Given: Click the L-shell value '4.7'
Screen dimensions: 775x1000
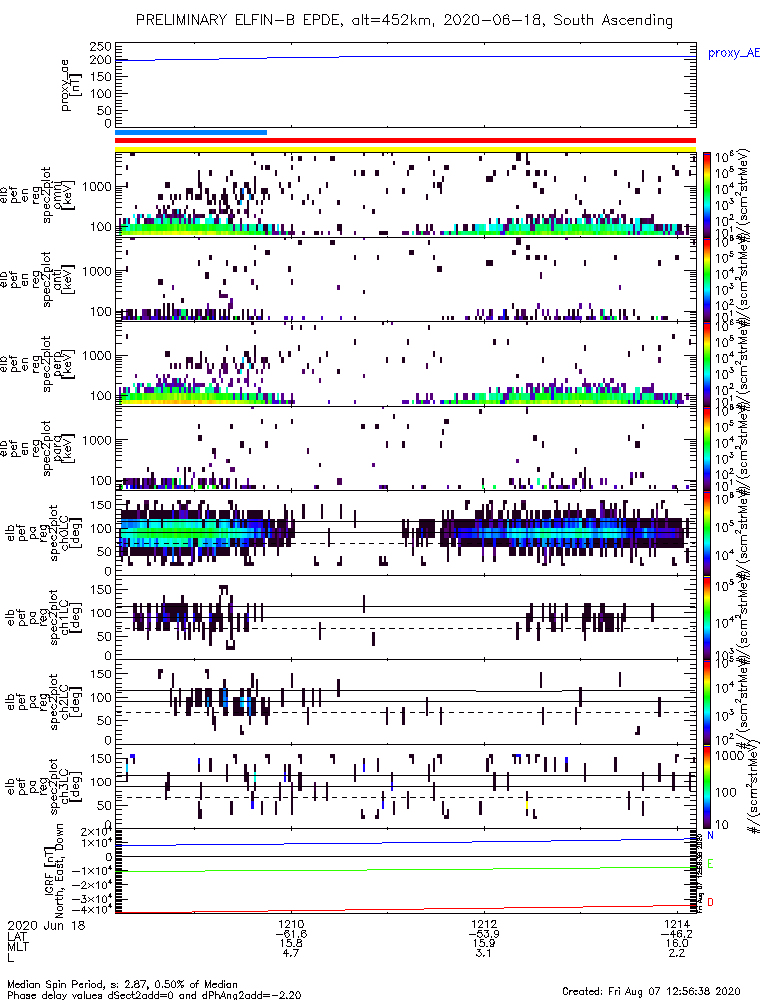Looking at the screenshot, I should click(291, 953).
